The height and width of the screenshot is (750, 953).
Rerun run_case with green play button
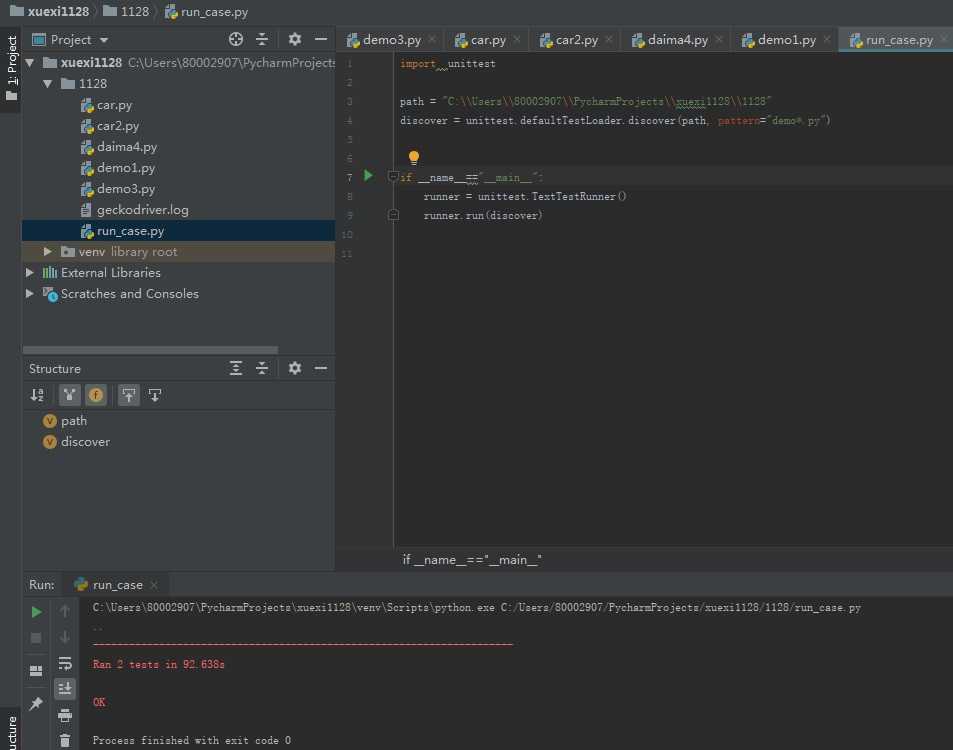click(x=36, y=612)
